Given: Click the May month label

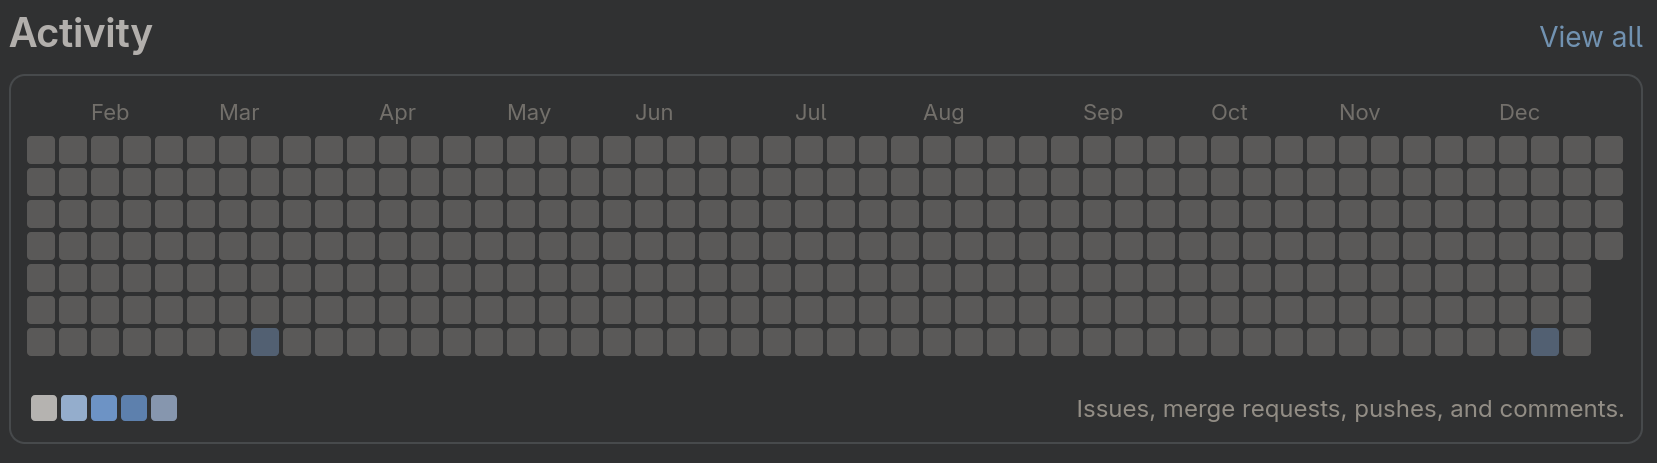Looking at the screenshot, I should (x=529, y=113).
